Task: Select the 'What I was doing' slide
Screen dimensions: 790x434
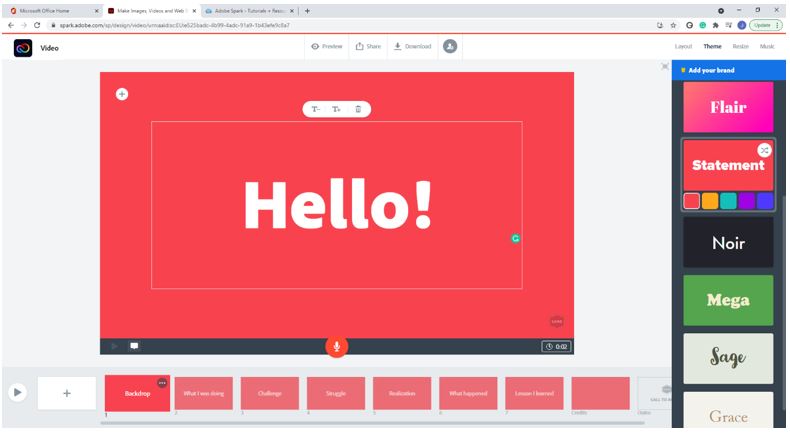Action: [204, 393]
